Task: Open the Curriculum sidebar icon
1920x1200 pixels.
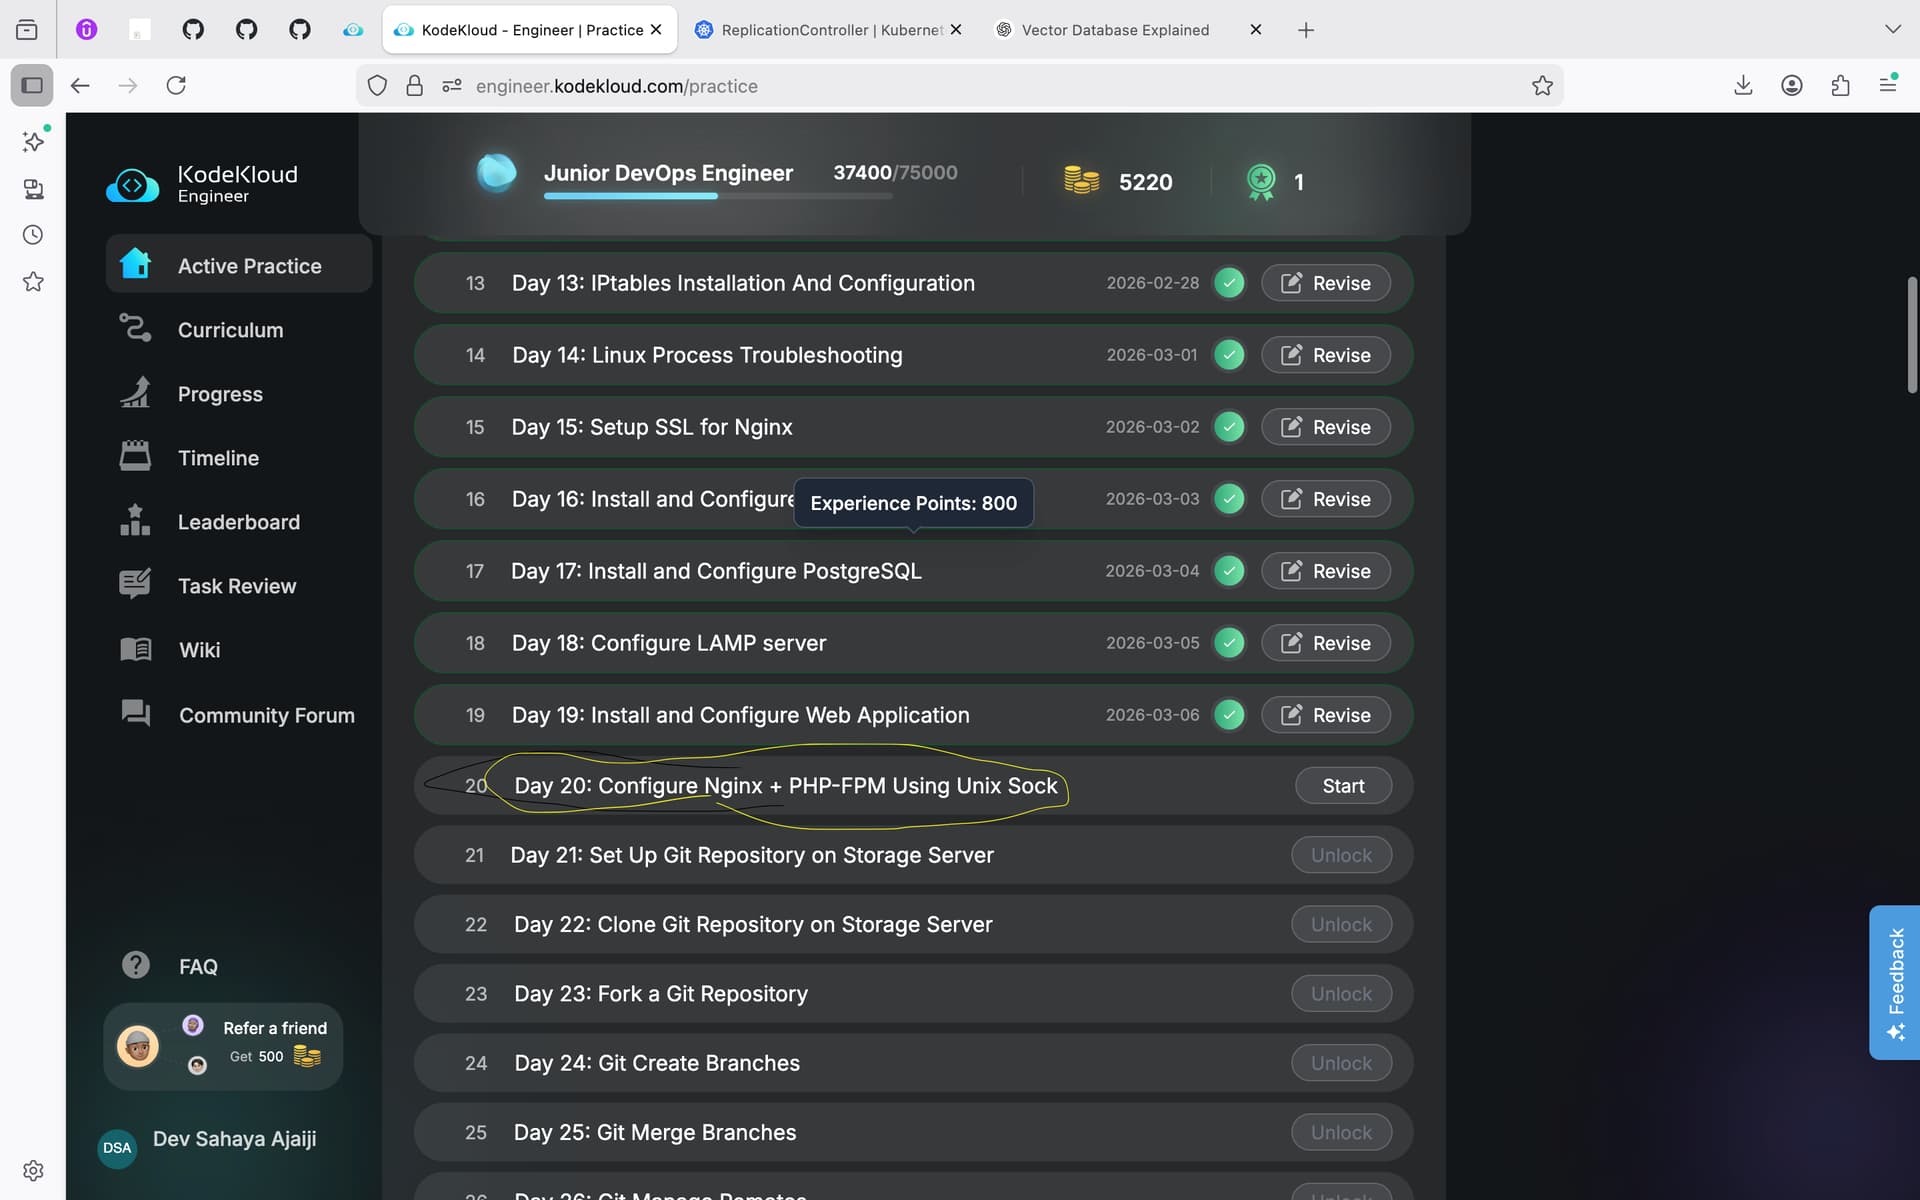Action: click(135, 329)
